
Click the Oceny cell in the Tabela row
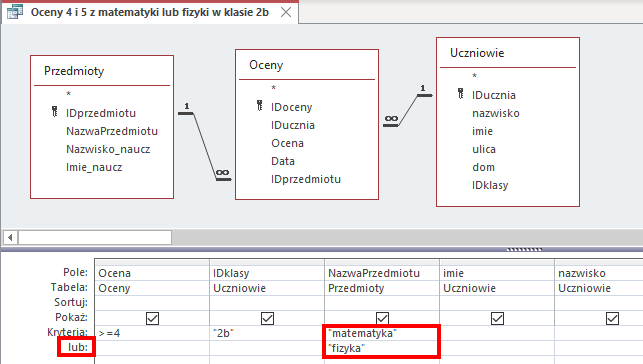(x=152, y=288)
